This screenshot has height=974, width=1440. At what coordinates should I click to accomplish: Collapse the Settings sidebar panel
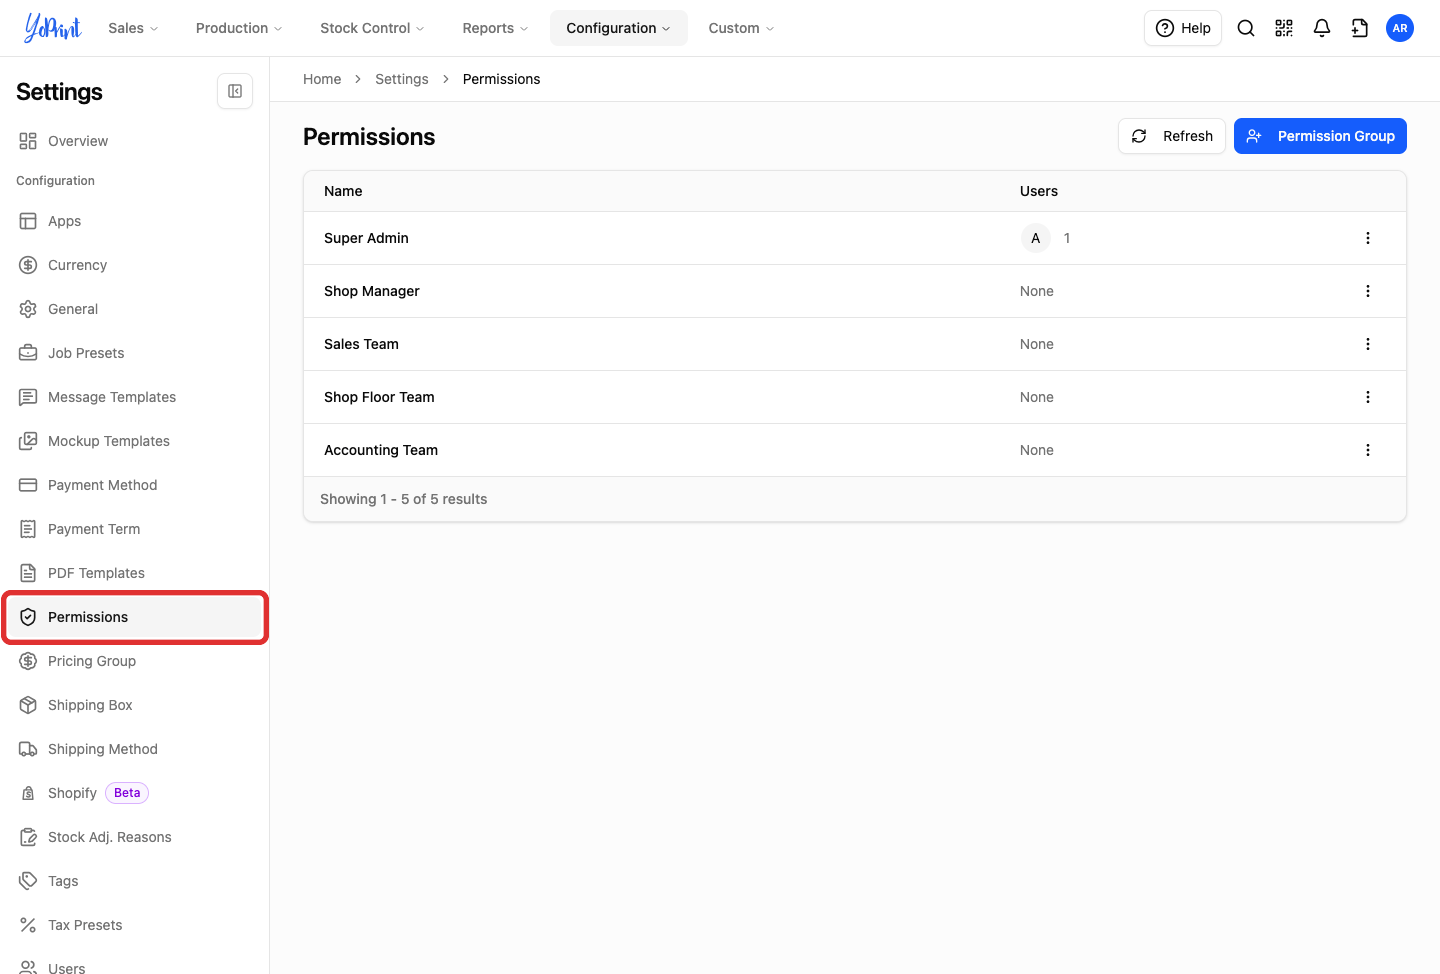[x=235, y=91]
